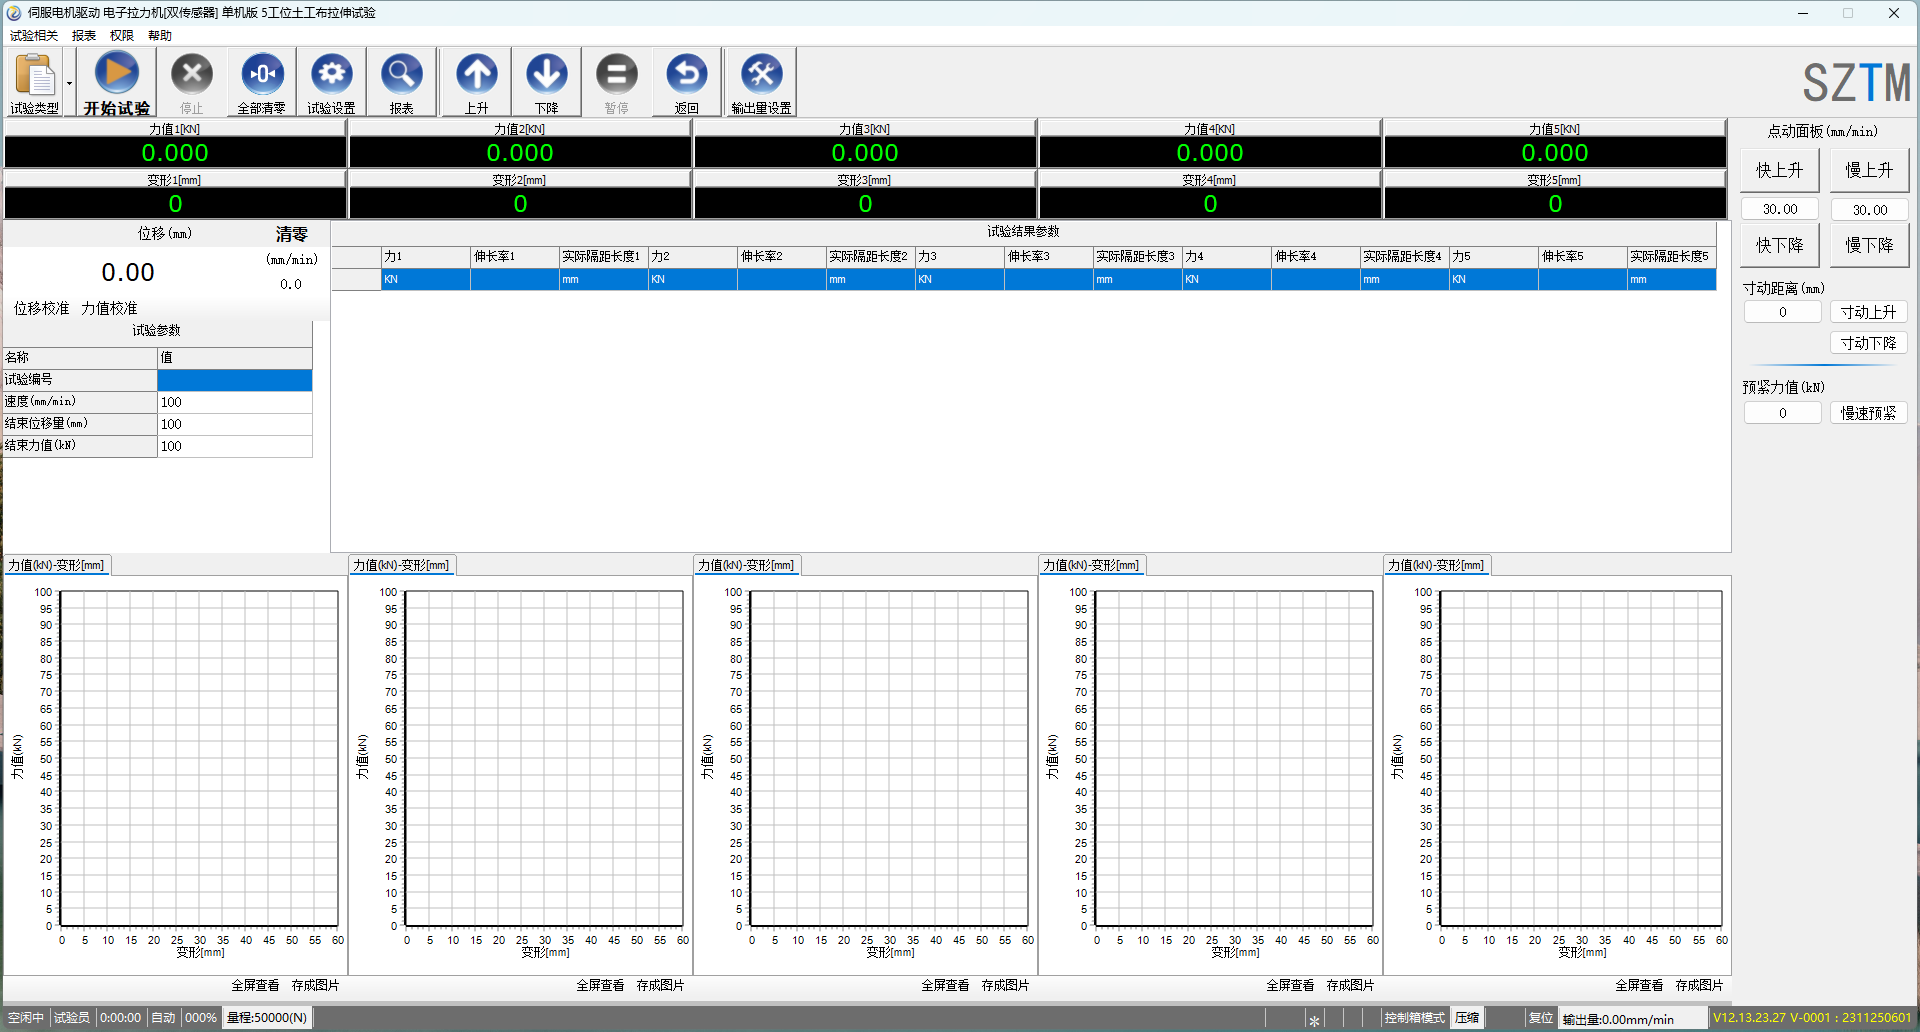Click 量程:50000(N) in the status bar
Image resolution: width=1920 pixels, height=1032 pixels.
pos(266,1018)
